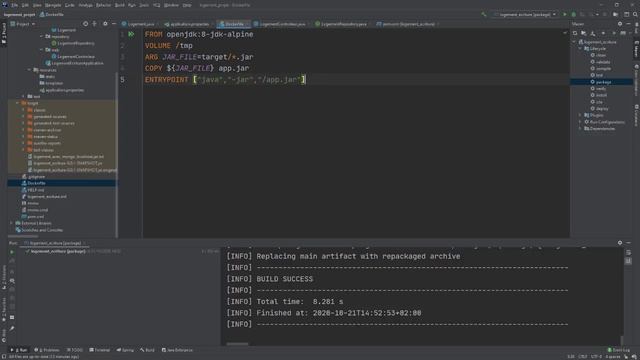Open the Event Log in status bar

point(618,350)
